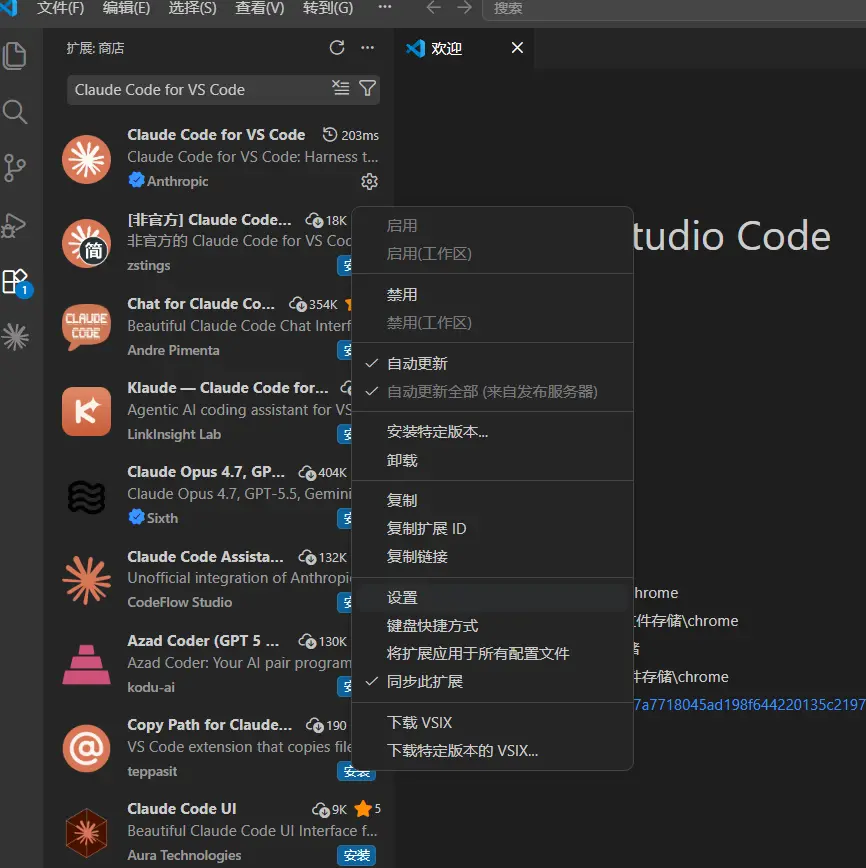Screen dimensions: 866x868
Task: Select 将扩展应用于所有配置文件
Action: [492, 654]
